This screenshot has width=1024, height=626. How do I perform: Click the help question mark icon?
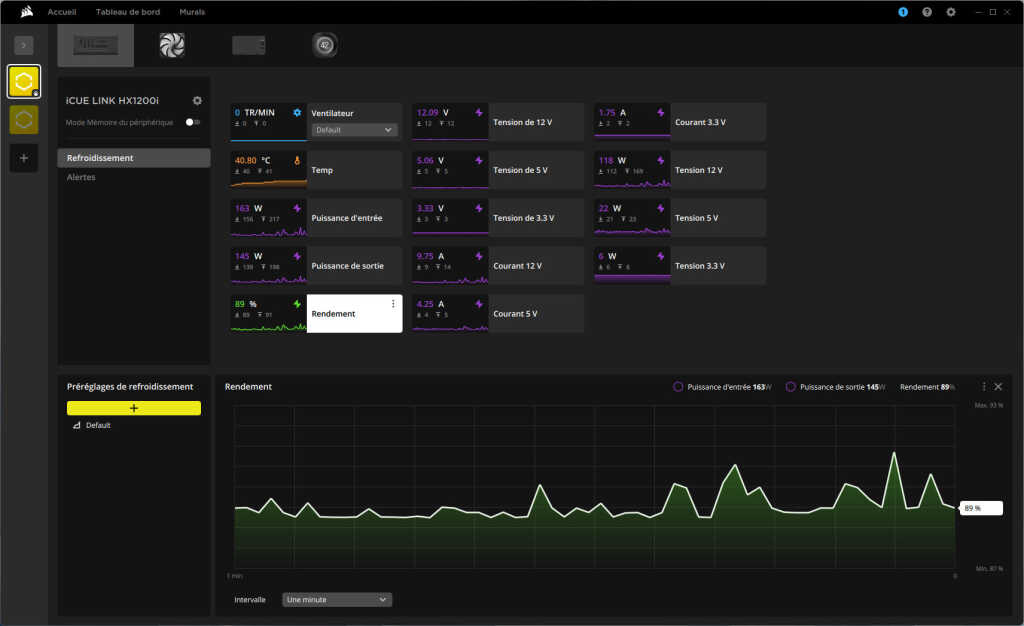pyautogui.click(x=927, y=12)
